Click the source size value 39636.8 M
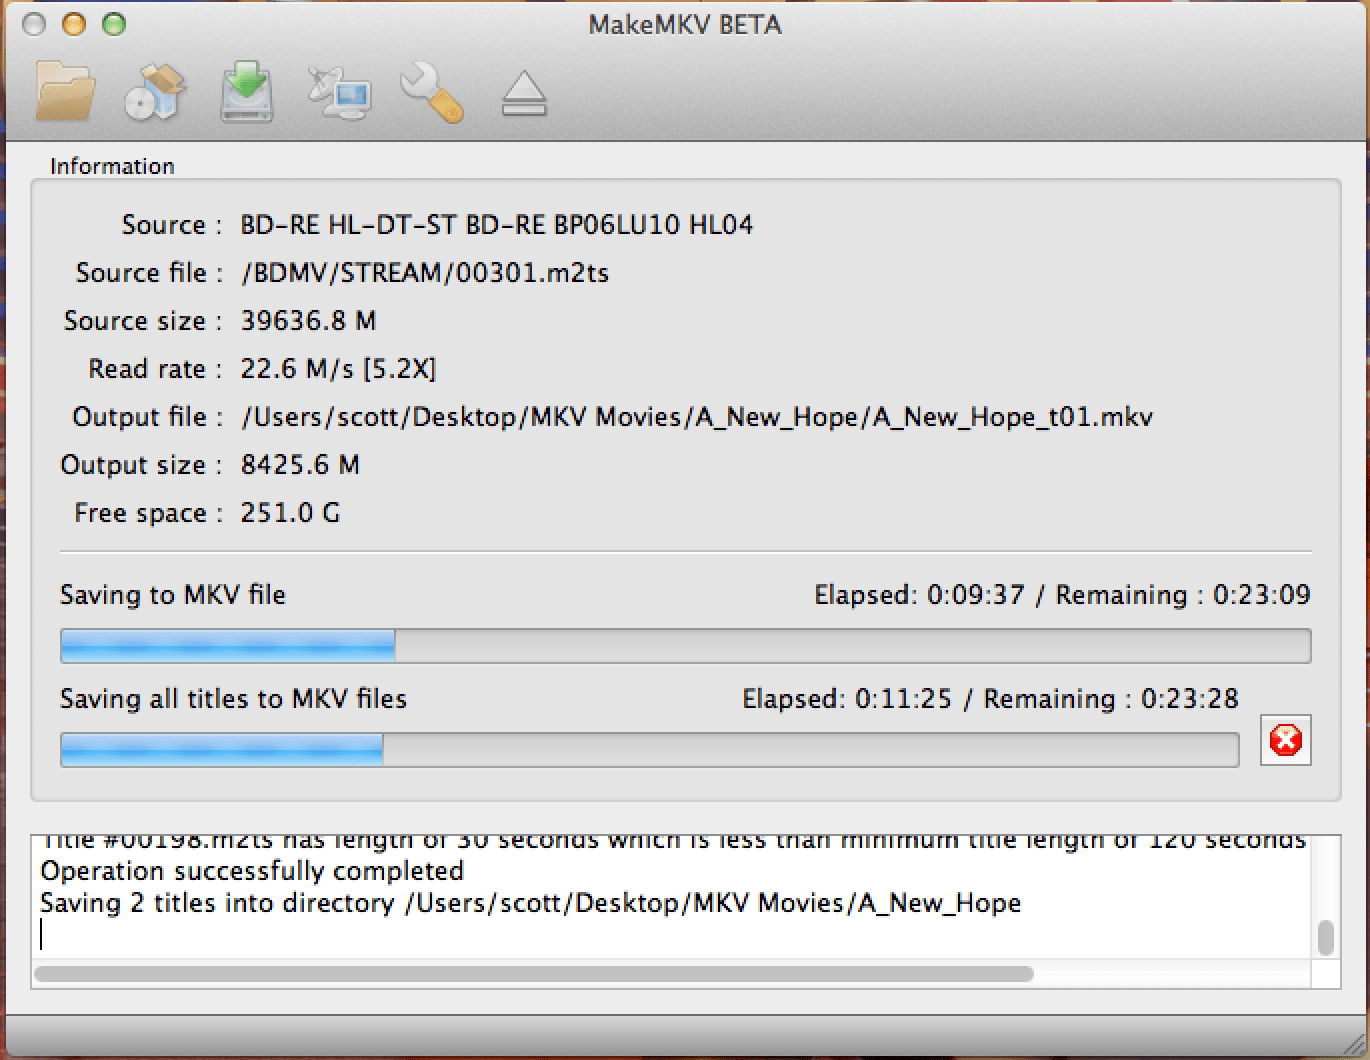 coord(308,321)
